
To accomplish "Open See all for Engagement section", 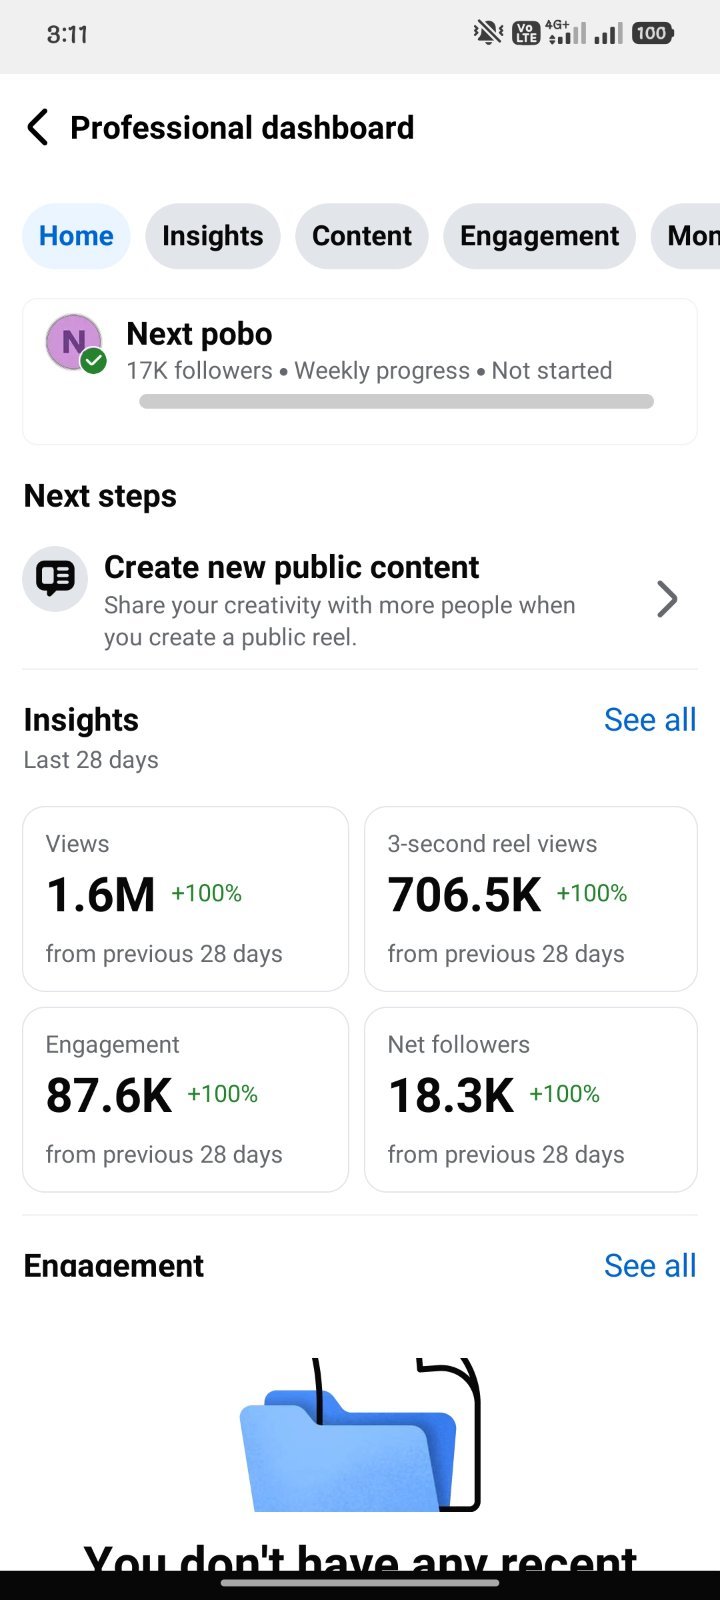I will [650, 1266].
